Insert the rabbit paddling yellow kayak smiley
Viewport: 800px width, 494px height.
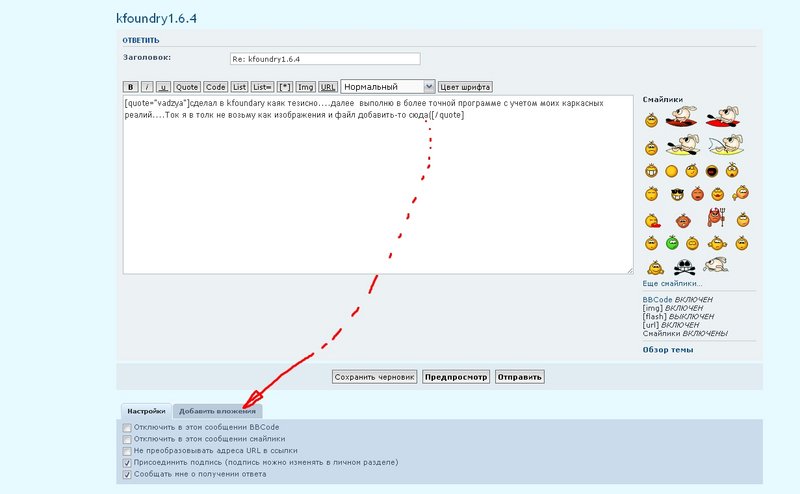pyautogui.click(x=683, y=145)
